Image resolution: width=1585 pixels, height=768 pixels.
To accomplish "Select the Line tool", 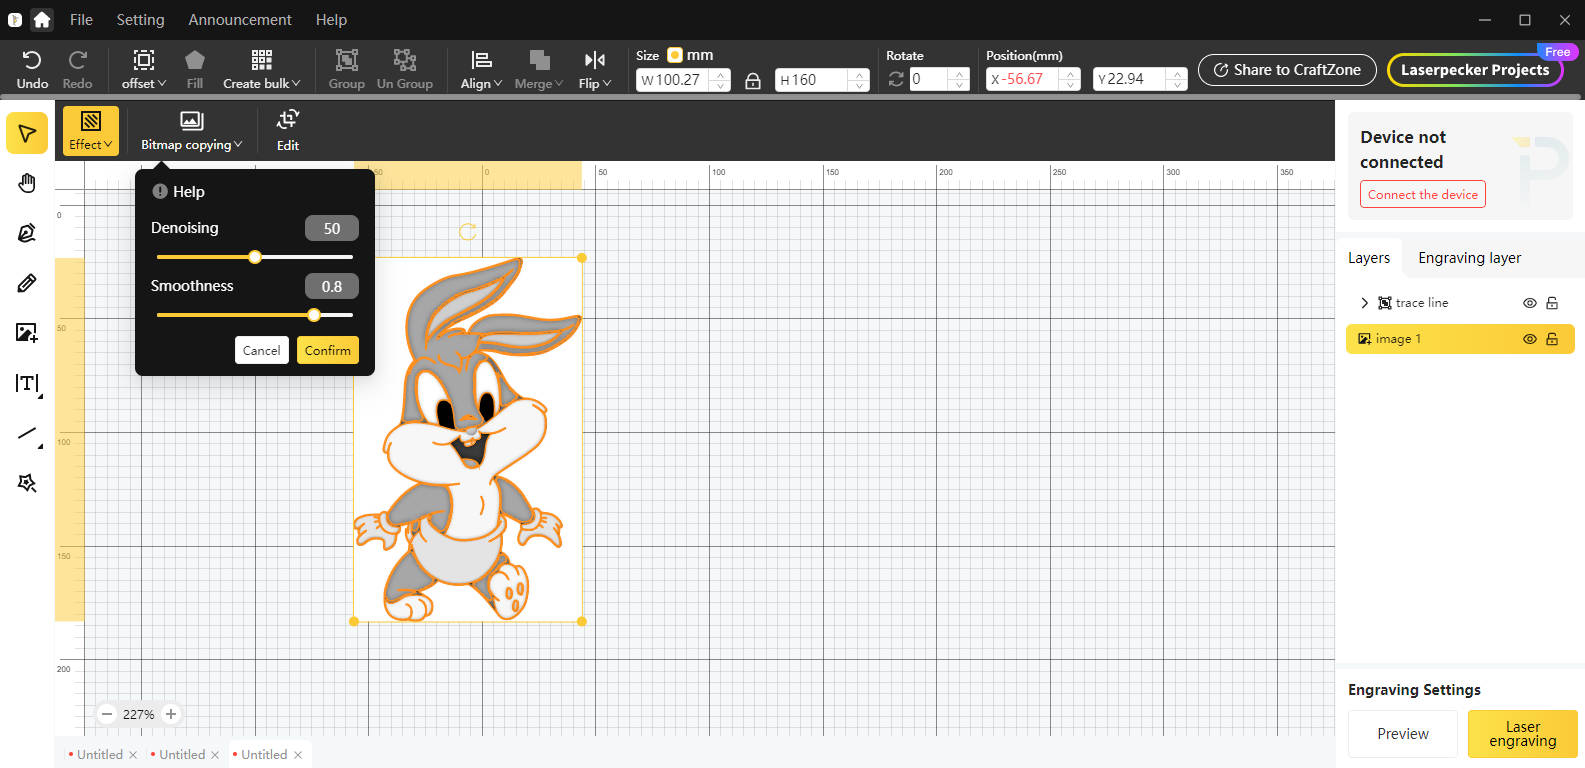I will [27, 434].
